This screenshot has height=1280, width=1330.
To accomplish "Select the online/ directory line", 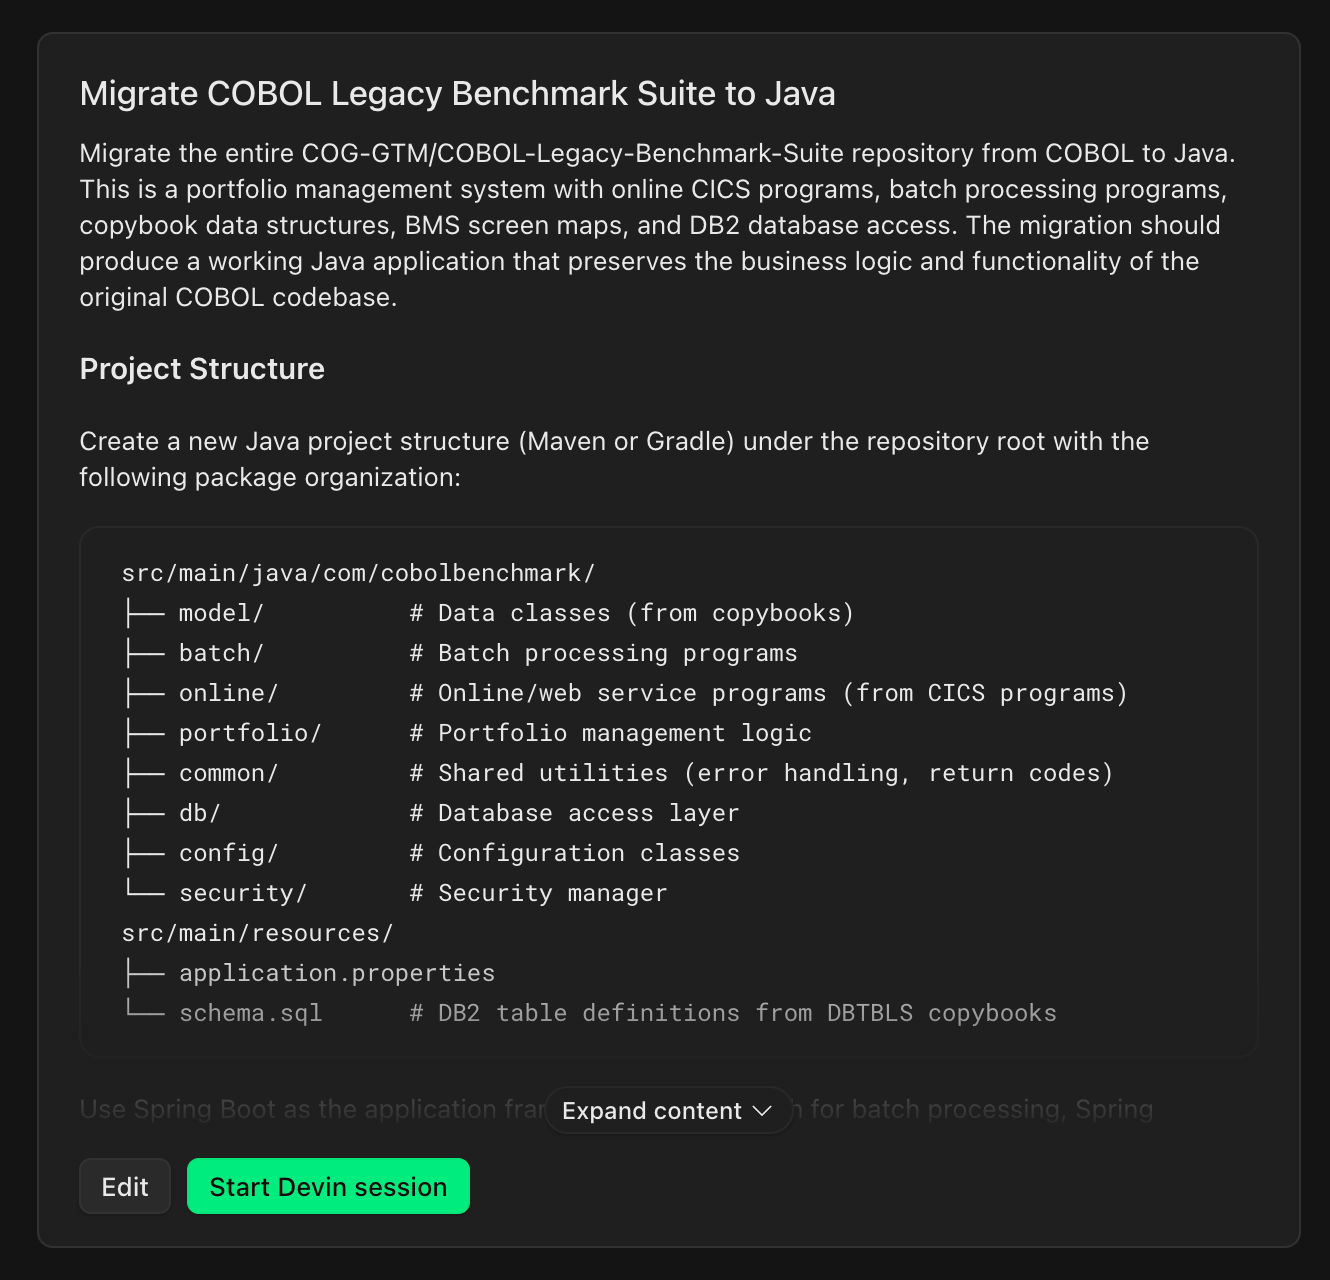I will click(625, 693).
